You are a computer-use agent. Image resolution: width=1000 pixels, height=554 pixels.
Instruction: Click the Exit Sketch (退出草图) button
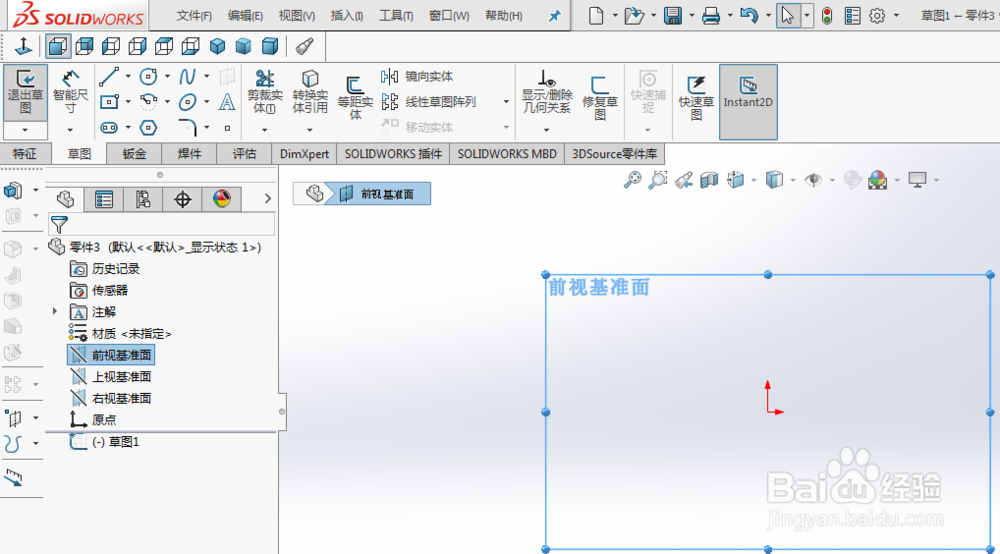[x=26, y=92]
